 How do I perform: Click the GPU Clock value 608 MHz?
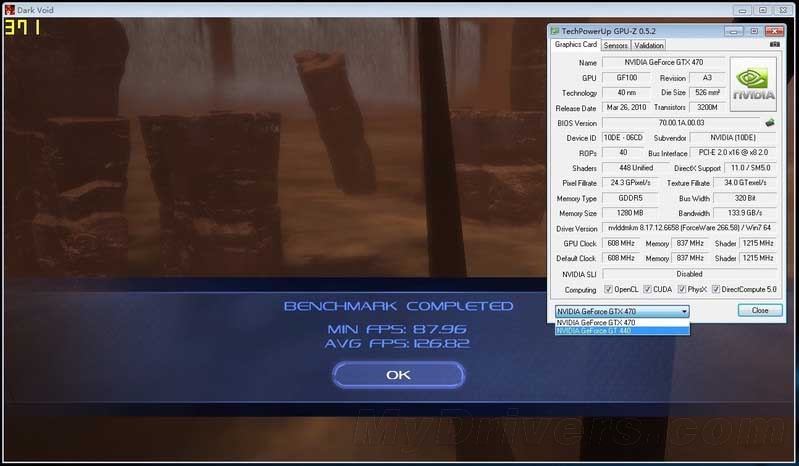pyautogui.click(x=621, y=243)
